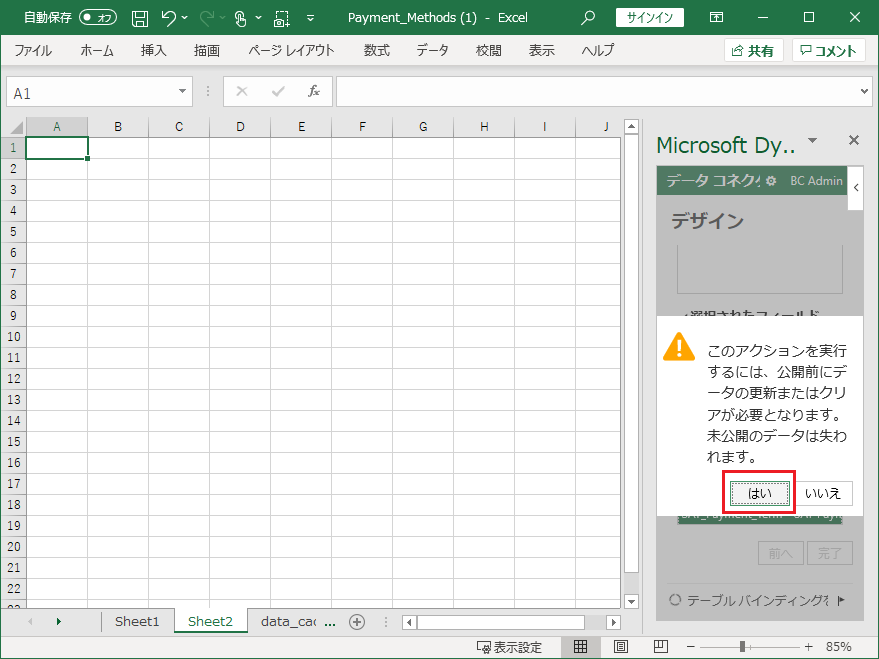Click the Cancel X icon in formula bar

coord(242,91)
